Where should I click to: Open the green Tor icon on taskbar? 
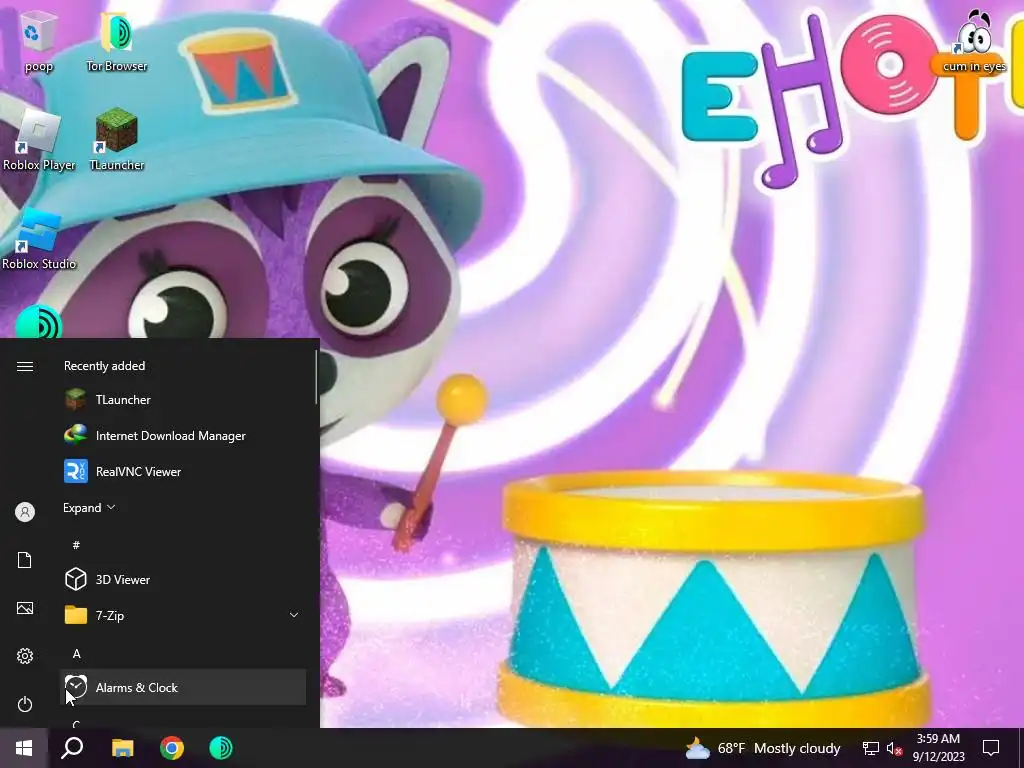point(221,748)
